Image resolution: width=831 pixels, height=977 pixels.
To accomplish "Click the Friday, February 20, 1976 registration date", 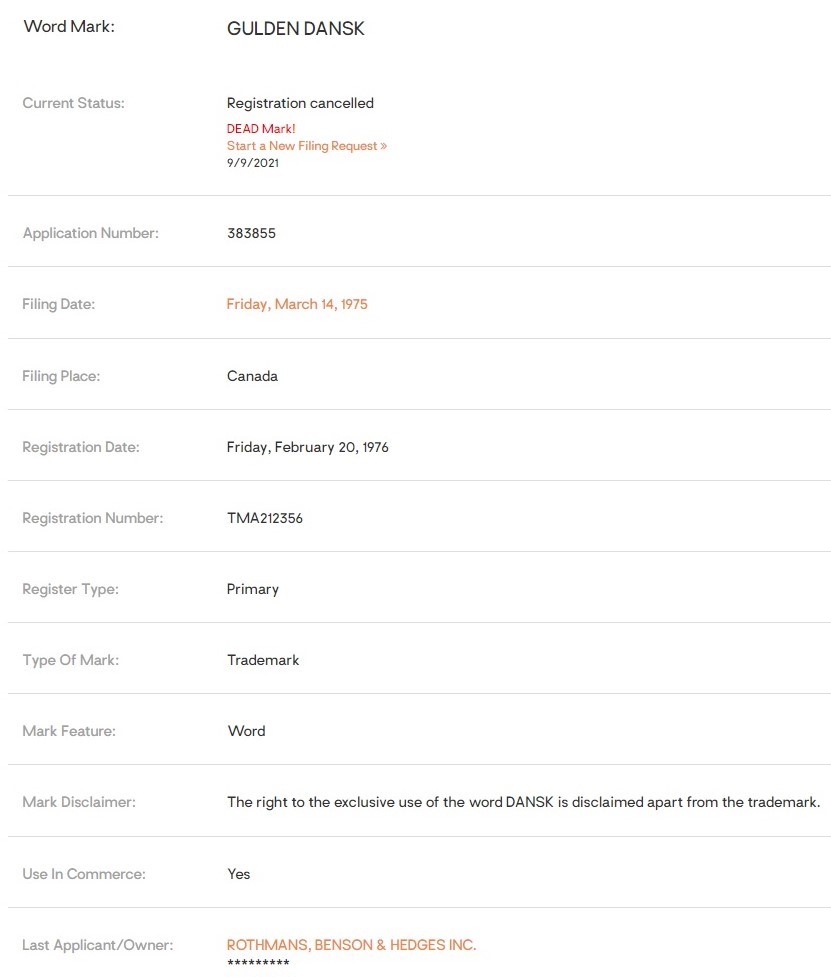I will [307, 447].
